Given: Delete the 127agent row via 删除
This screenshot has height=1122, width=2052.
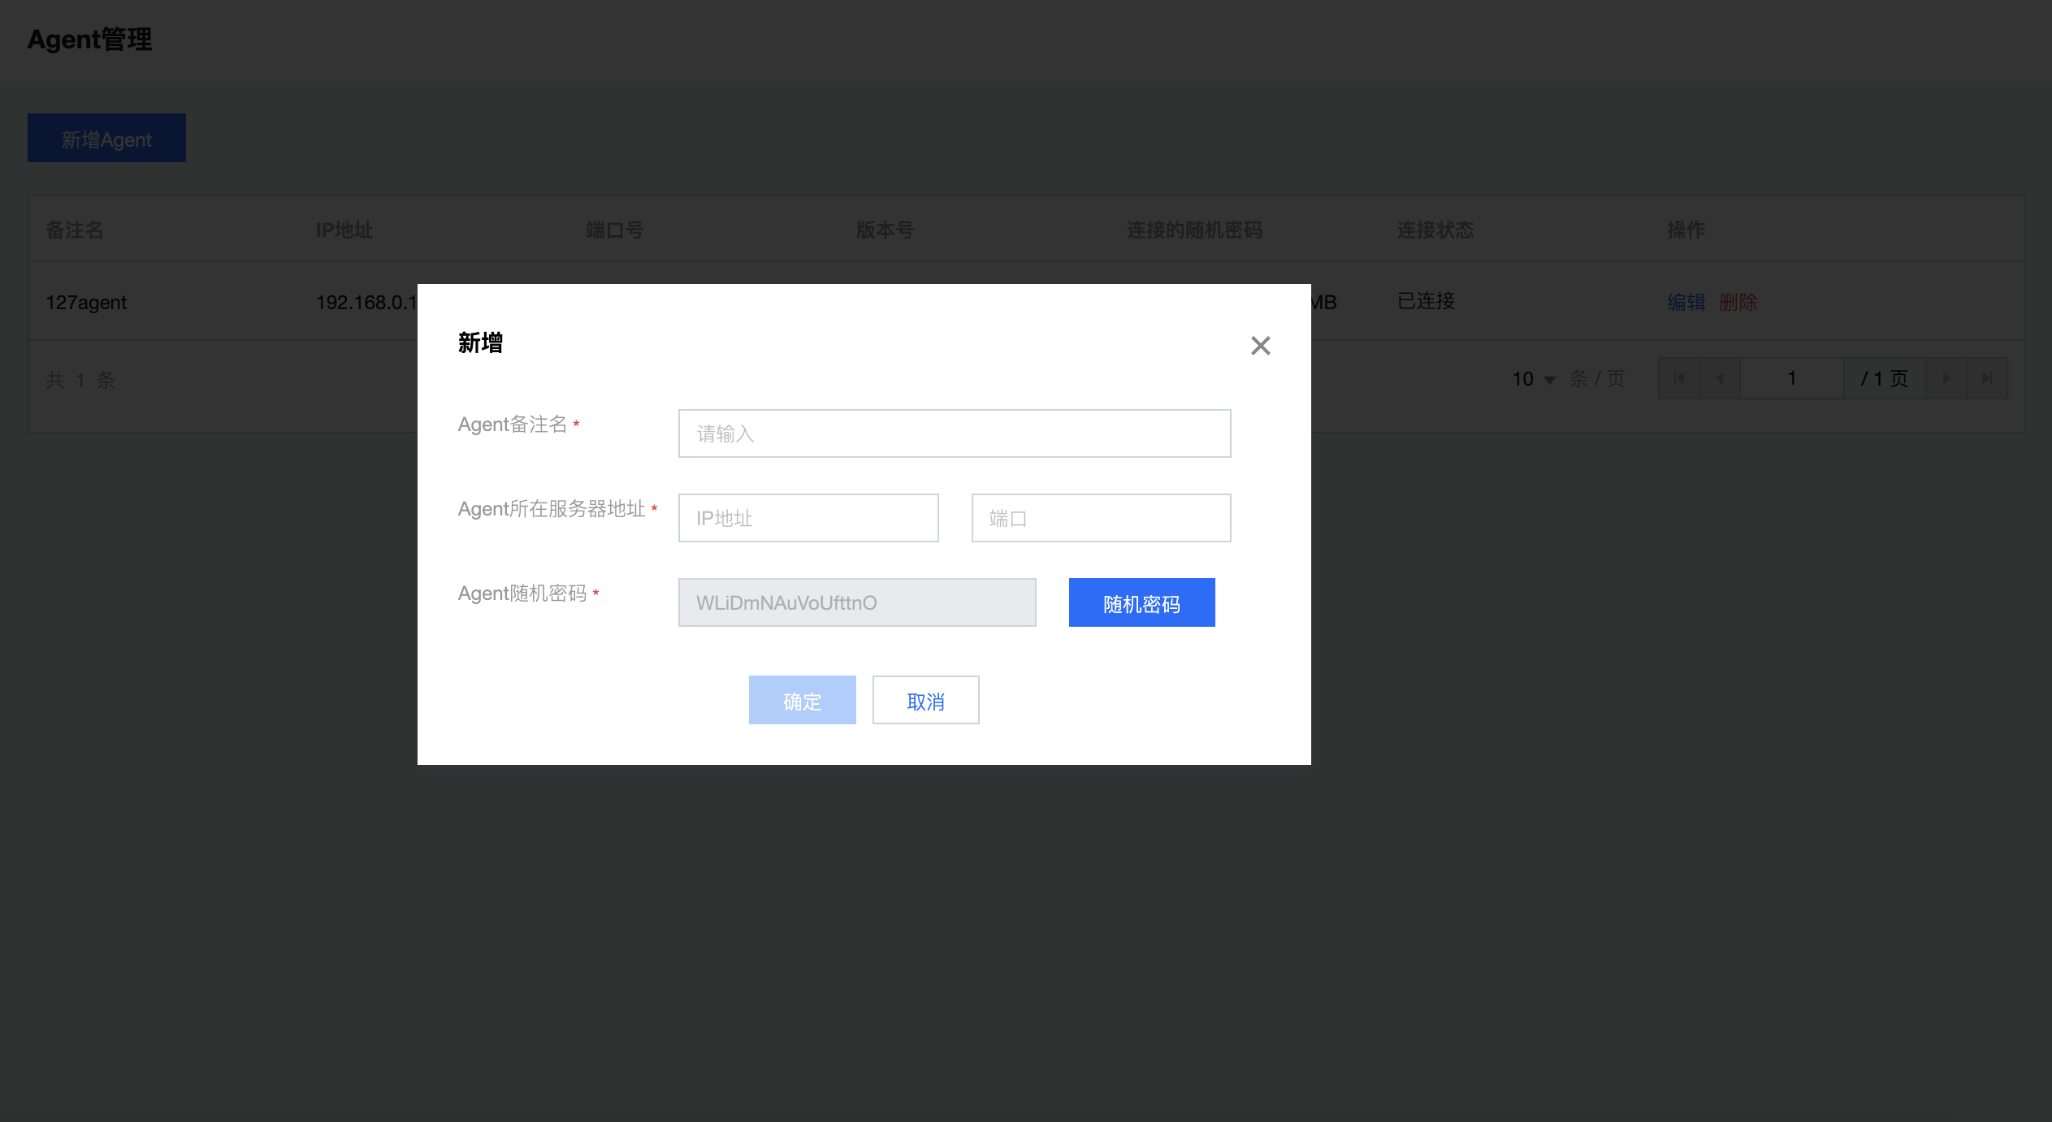Looking at the screenshot, I should coord(1738,302).
